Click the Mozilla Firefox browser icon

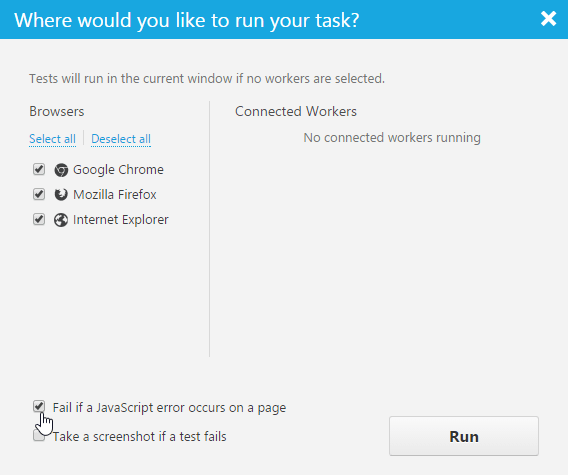click(61, 195)
